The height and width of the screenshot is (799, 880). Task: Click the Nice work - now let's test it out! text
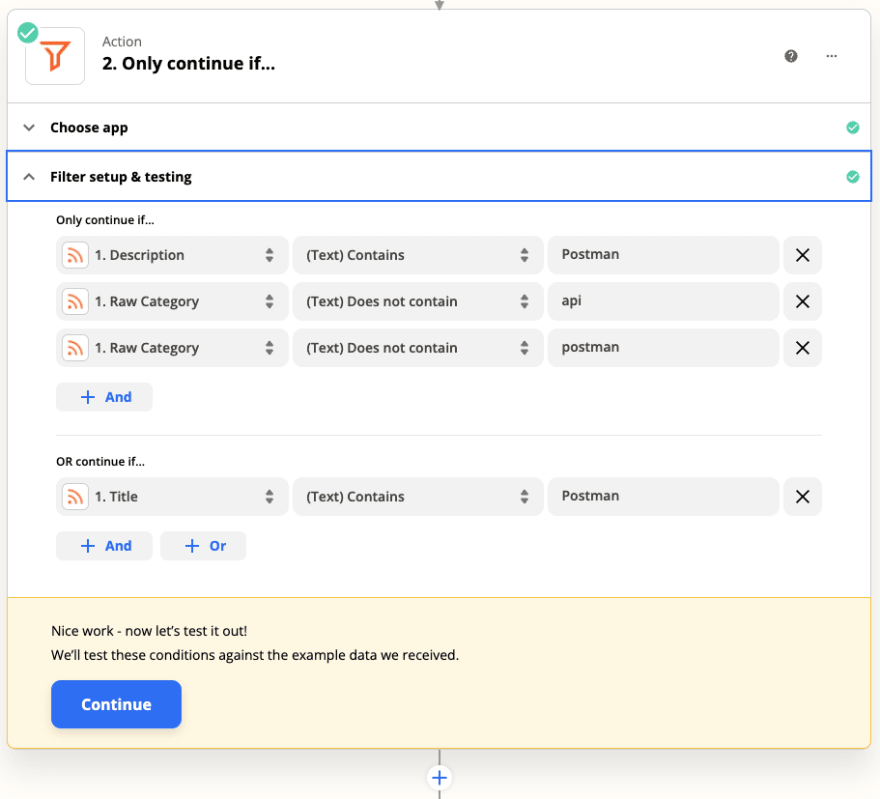[149, 631]
